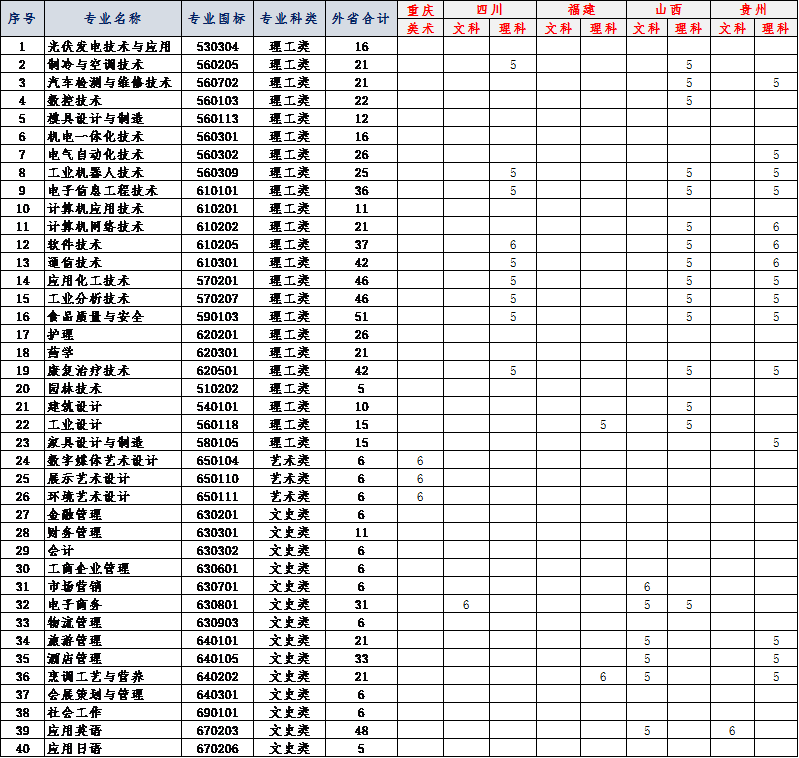Select the 应用化工技术 cell

click(113, 281)
